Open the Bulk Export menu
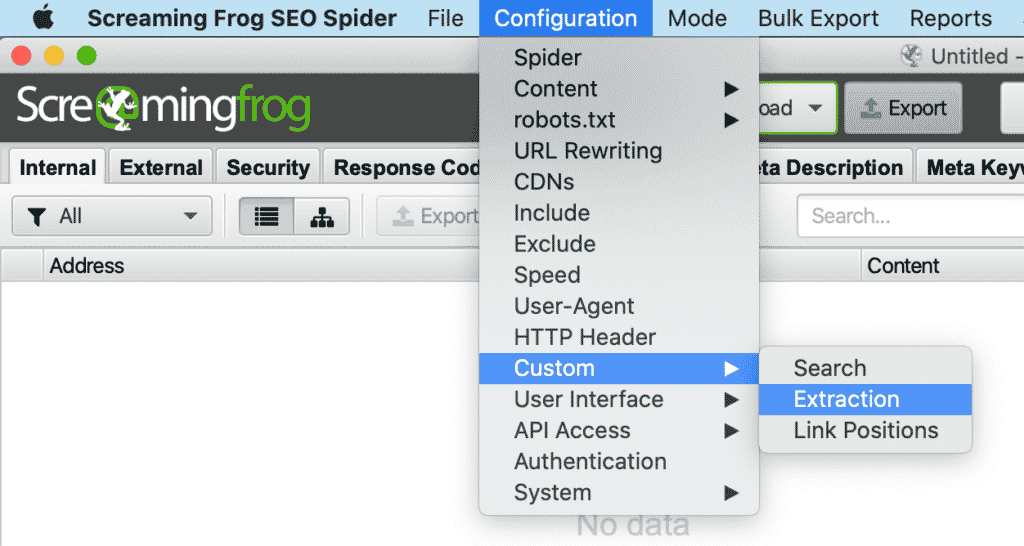The image size is (1024, 546). [x=818, y=18]
